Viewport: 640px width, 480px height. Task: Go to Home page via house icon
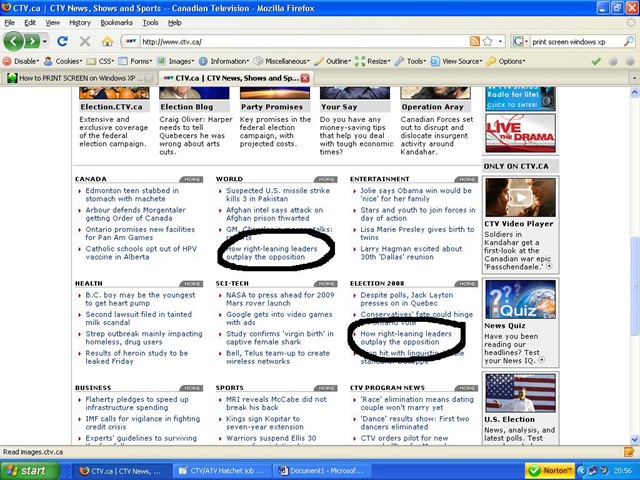coord(107,41)
